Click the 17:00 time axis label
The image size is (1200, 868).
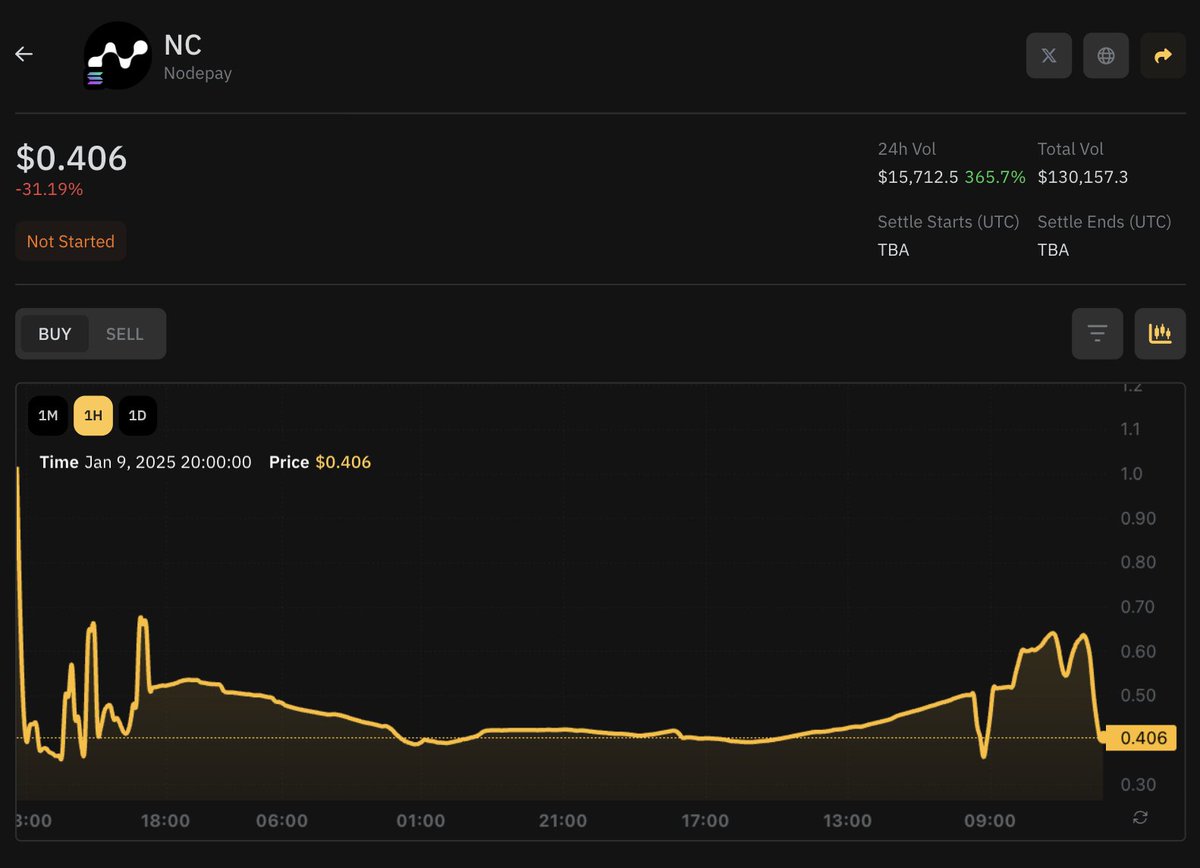click(x=705, y=821)
